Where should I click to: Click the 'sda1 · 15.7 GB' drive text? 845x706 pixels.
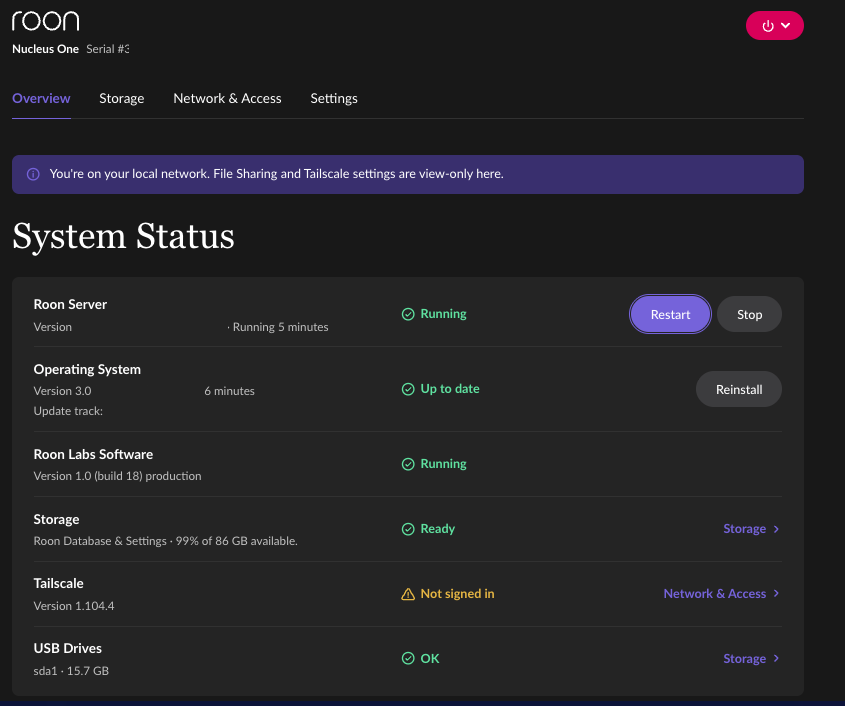(71, 671)
